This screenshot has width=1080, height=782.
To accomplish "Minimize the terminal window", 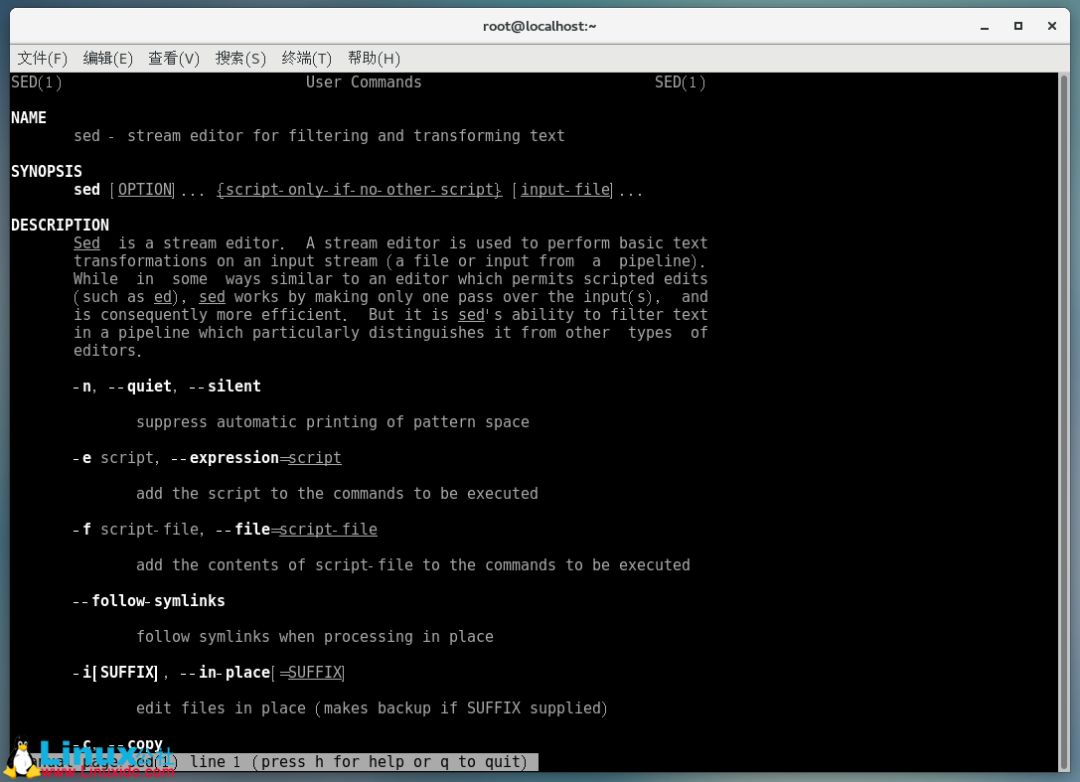I will click(x=984, y=26).
